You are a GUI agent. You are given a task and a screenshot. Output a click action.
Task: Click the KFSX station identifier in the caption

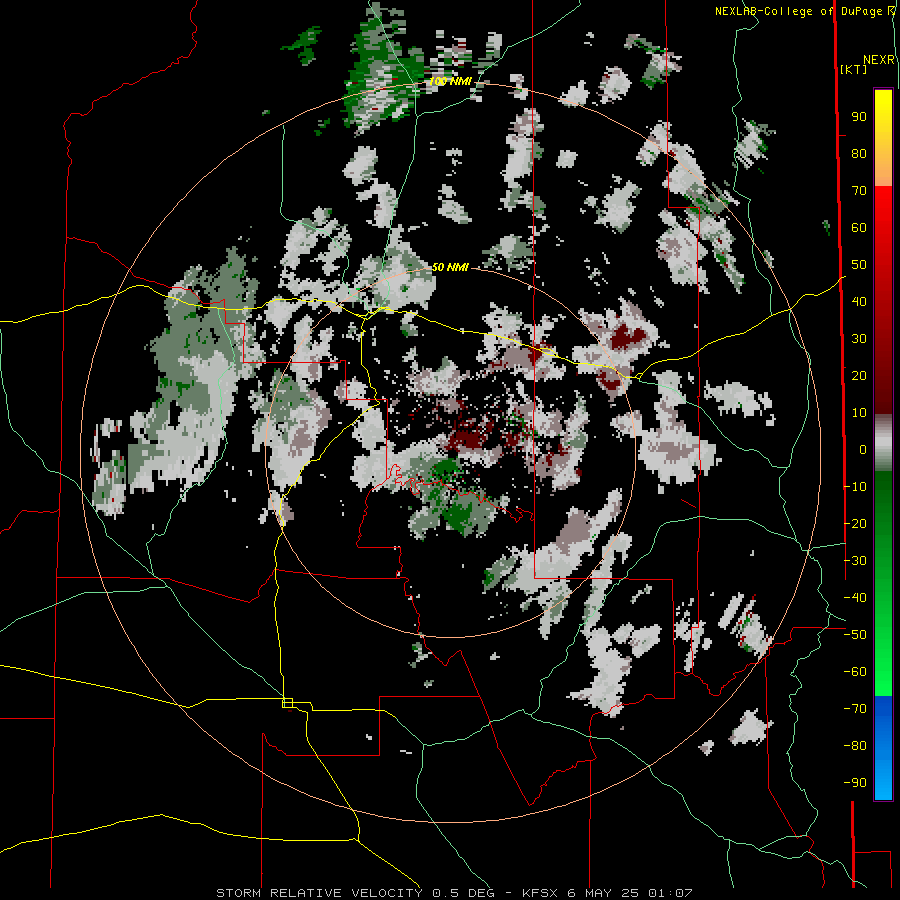pyautogui.click(x=541, y=893)
